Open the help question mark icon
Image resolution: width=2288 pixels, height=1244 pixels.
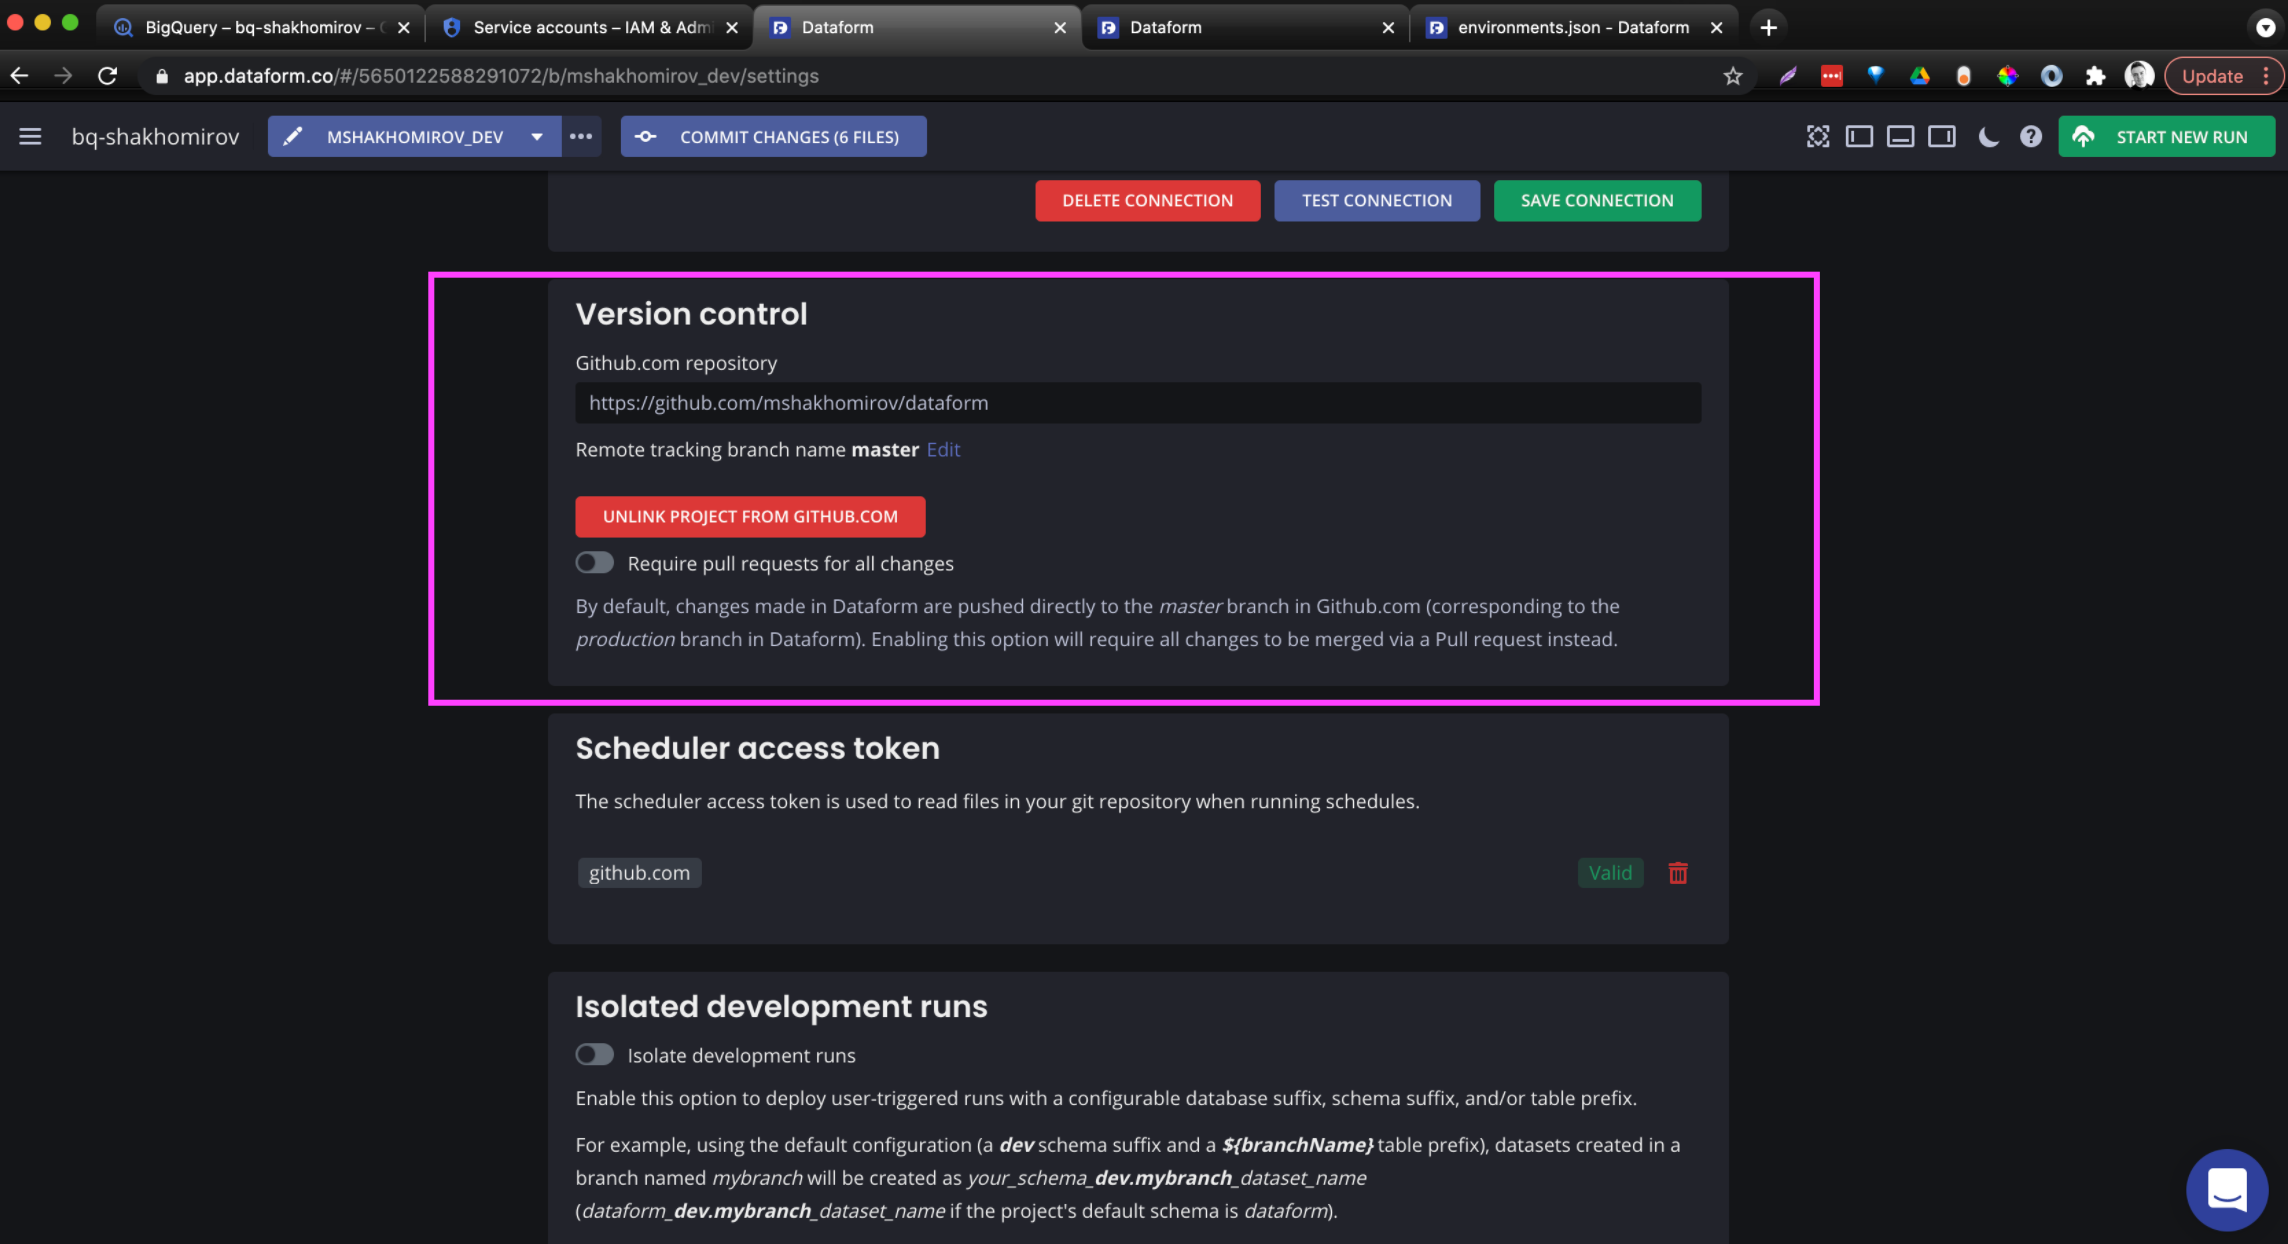click(x=2030, y=137)
